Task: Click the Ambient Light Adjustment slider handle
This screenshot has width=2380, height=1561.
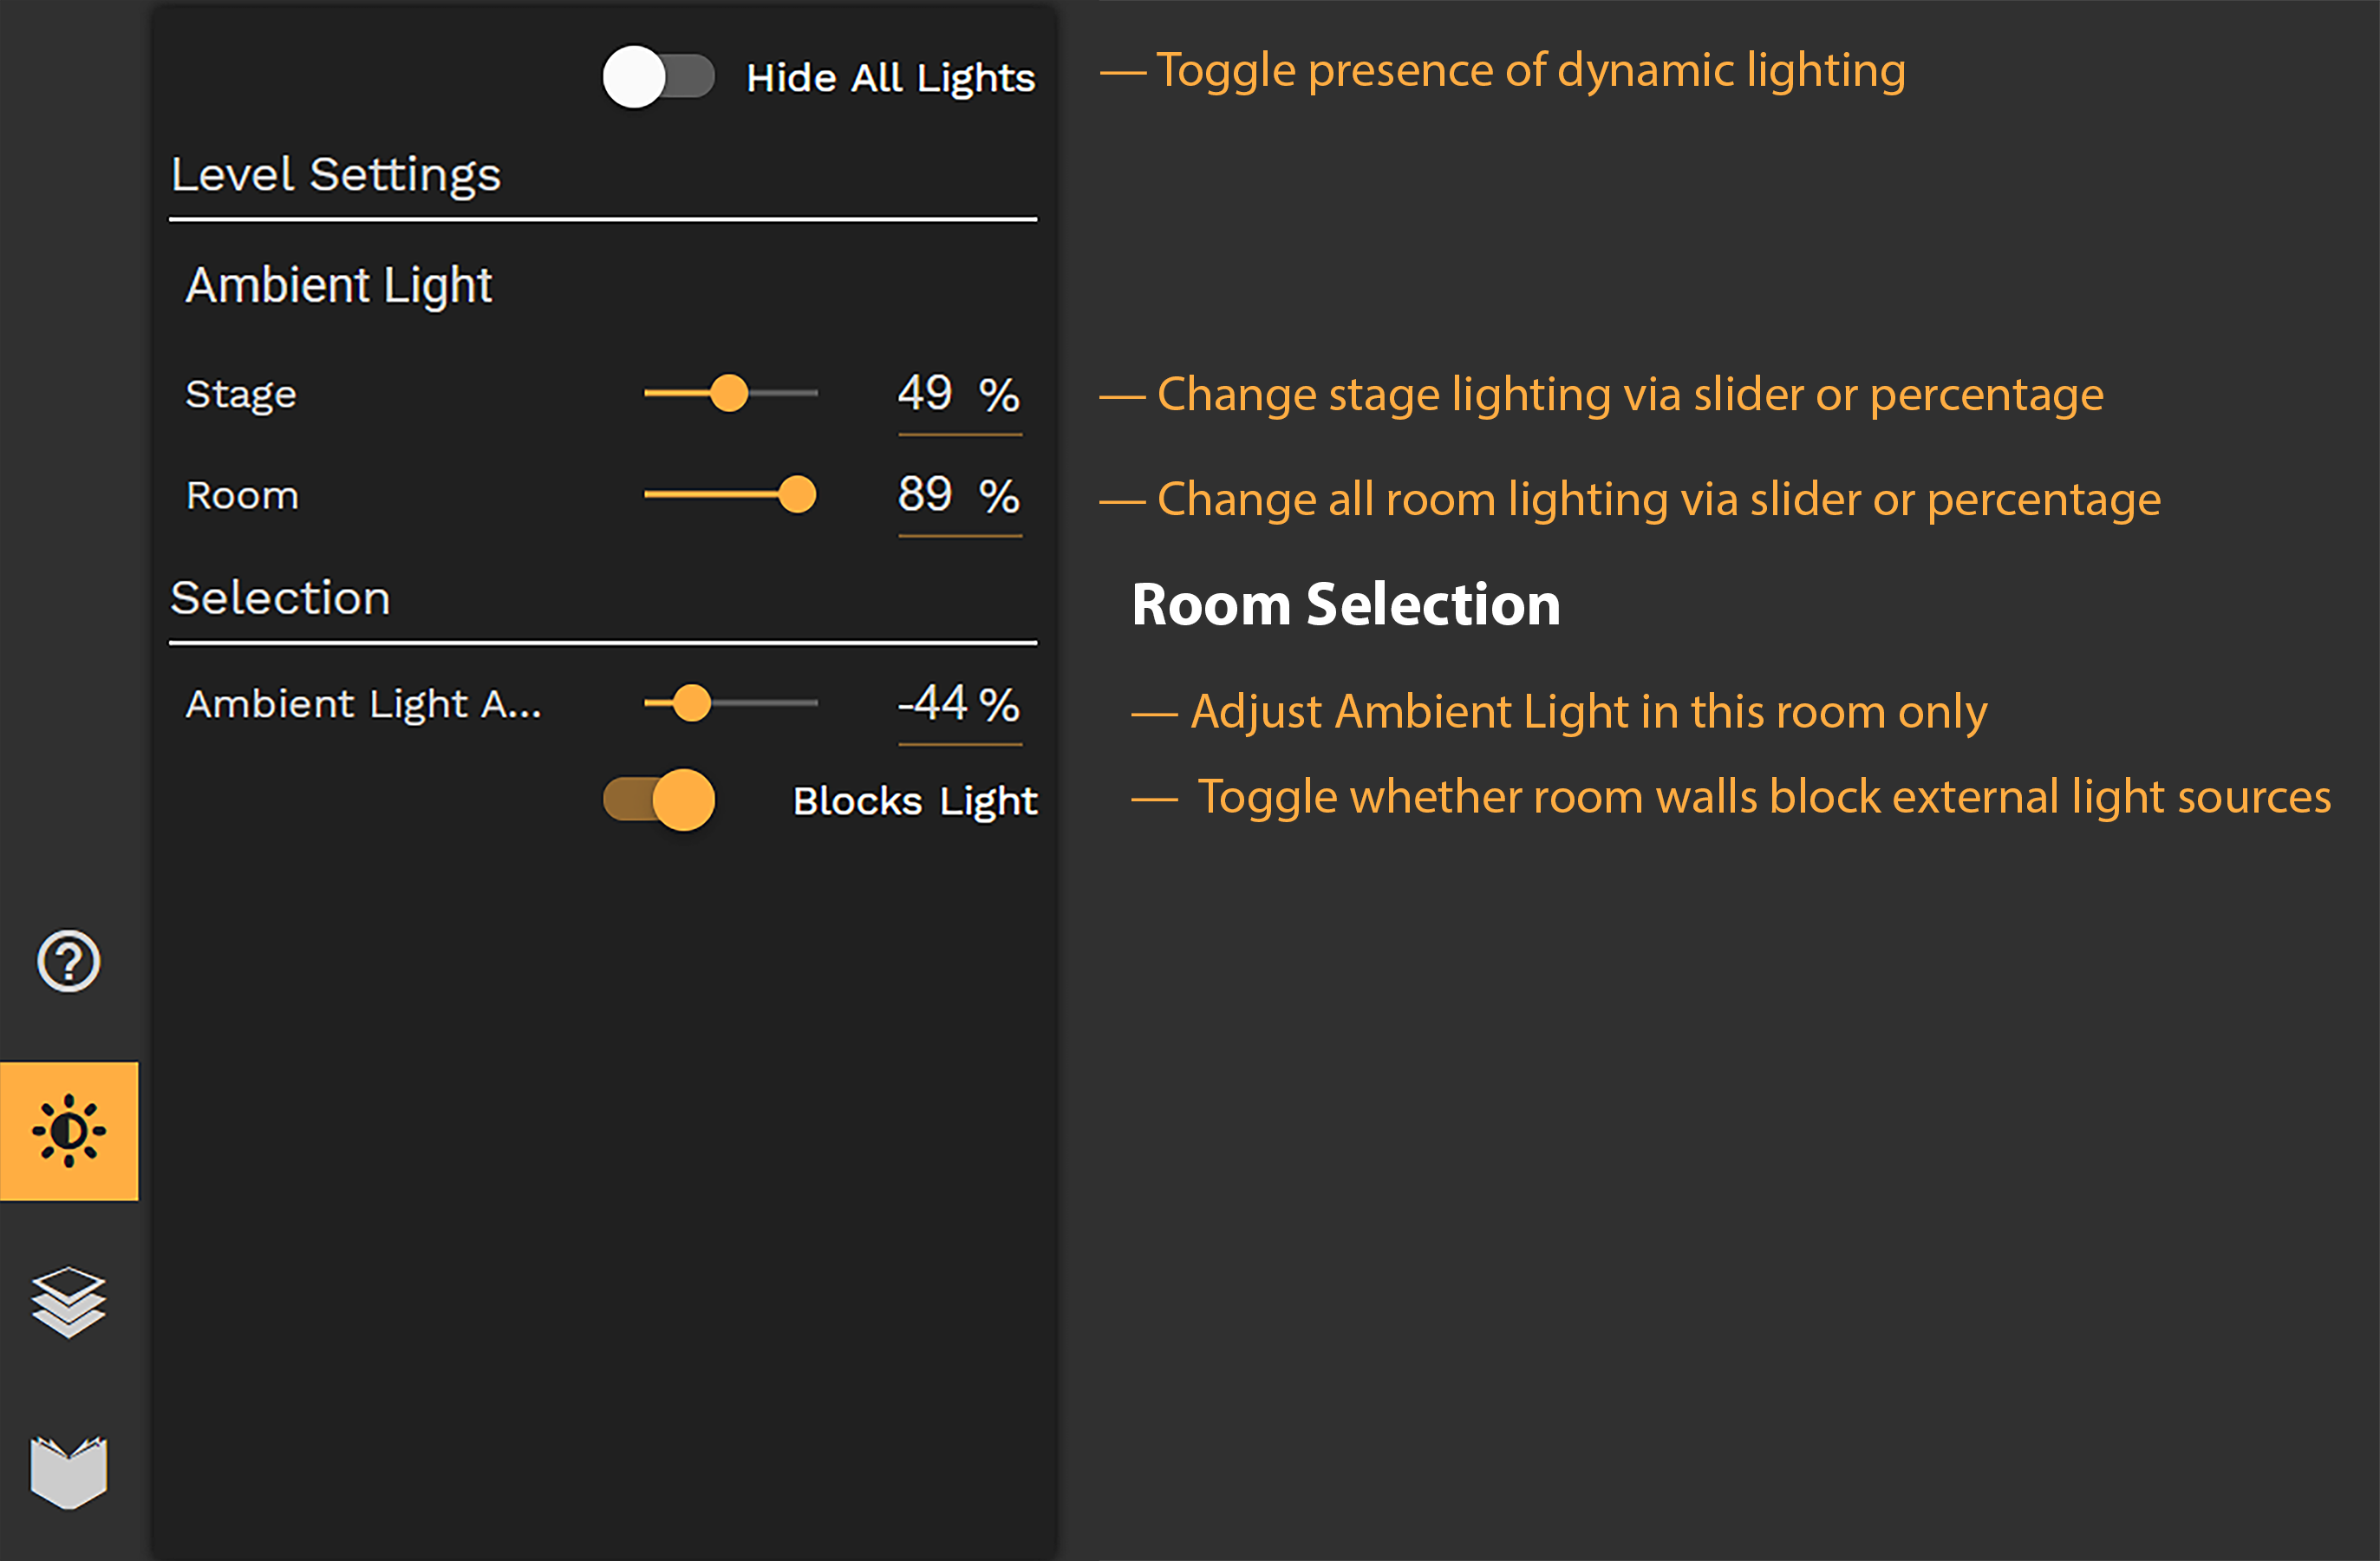Action: click(x=691, y=703)
